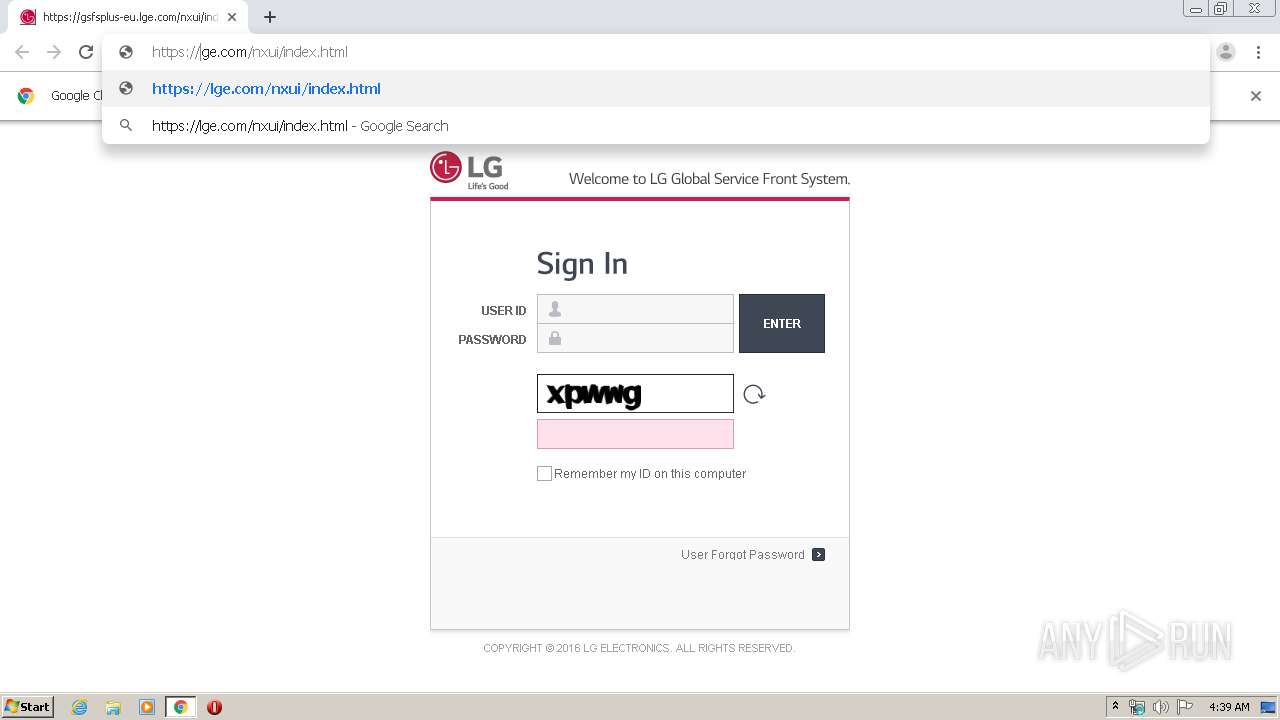Close the gsfsplus-eu.lge.com tab
The width and height of the screenshot is (1280, 720).
[232, 17]
